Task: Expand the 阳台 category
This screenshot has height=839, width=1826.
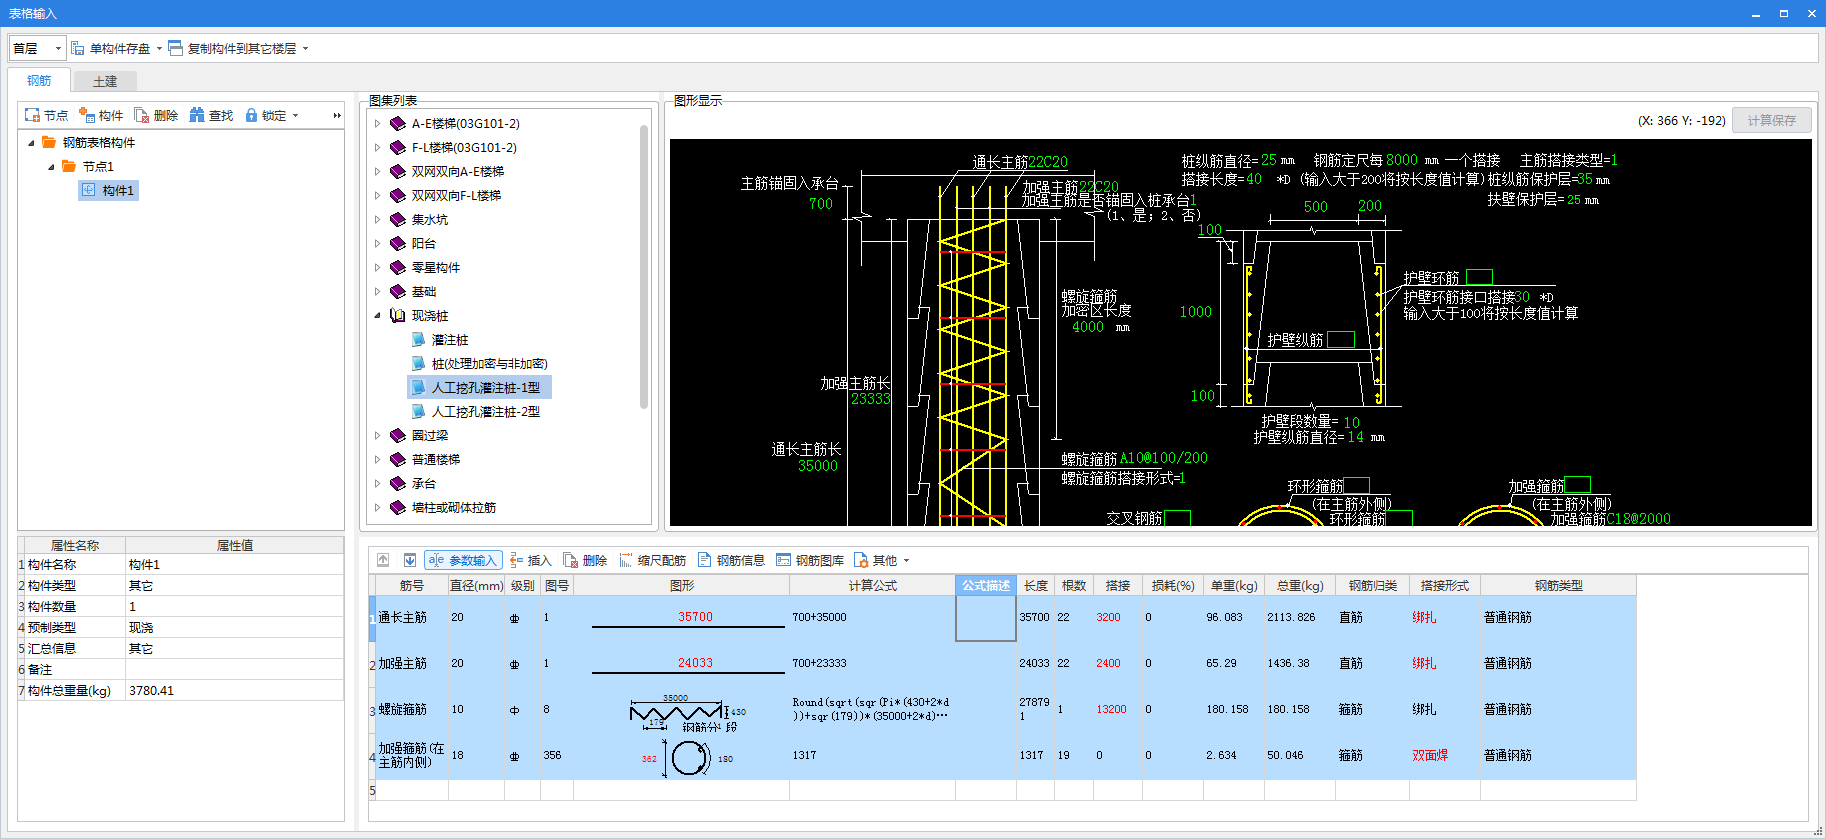Action: click(x=378, y=243)
